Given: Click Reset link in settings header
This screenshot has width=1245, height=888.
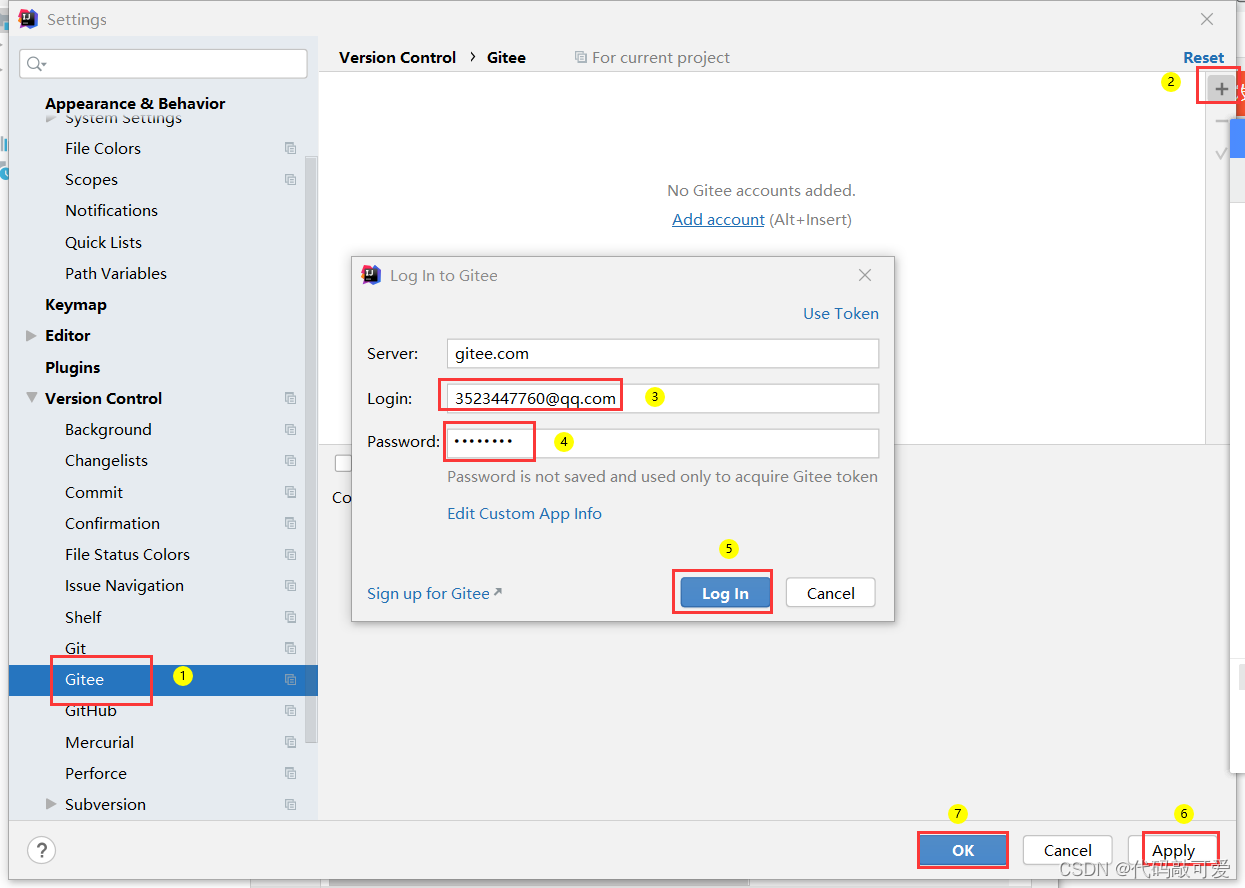Looking at the screenshot, I should [1203, 58].
